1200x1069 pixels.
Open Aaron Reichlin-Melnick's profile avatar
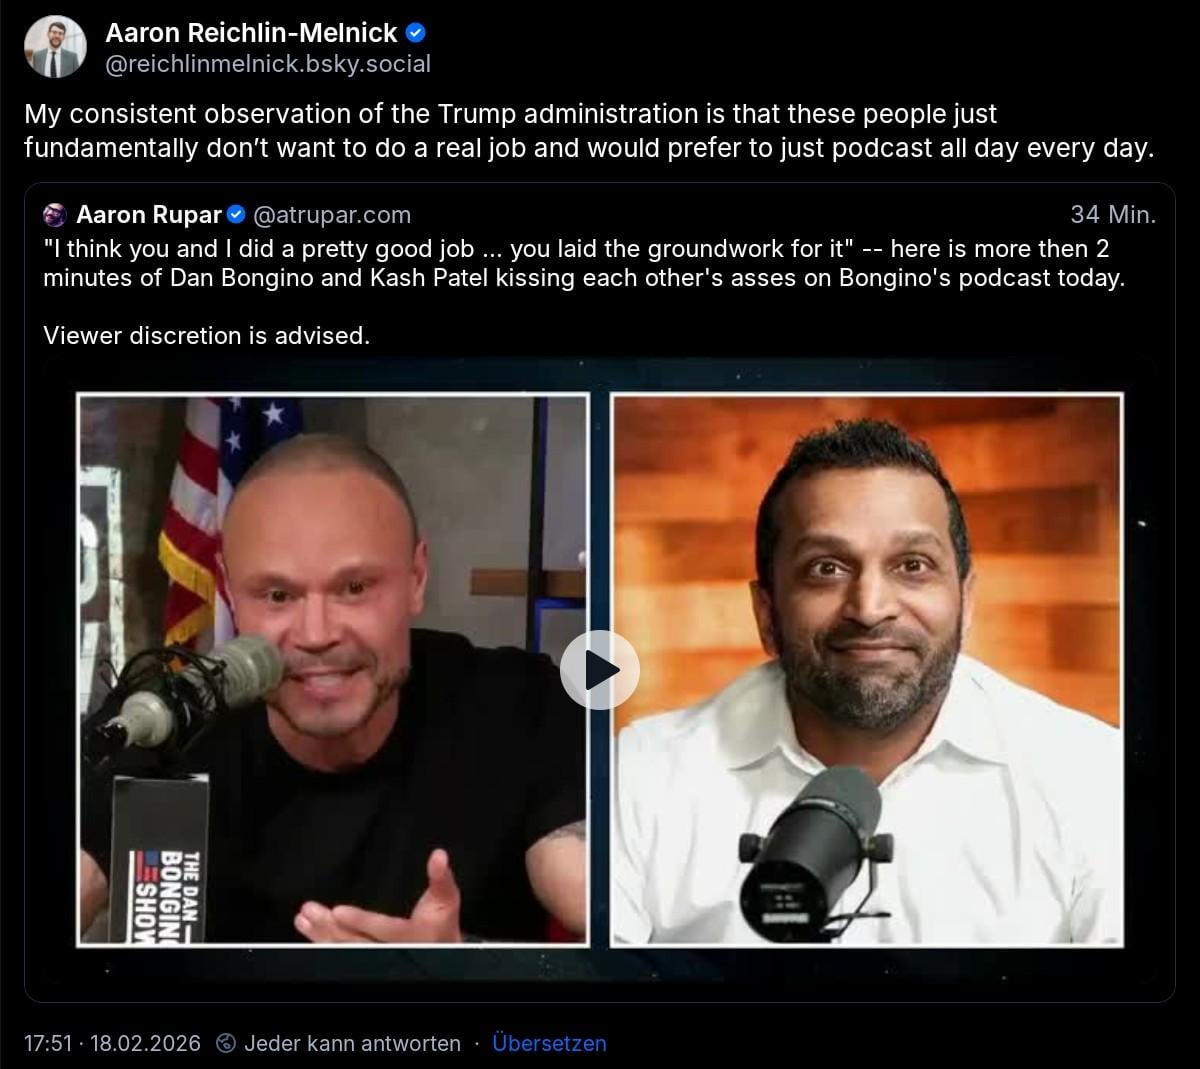point(55,47)
